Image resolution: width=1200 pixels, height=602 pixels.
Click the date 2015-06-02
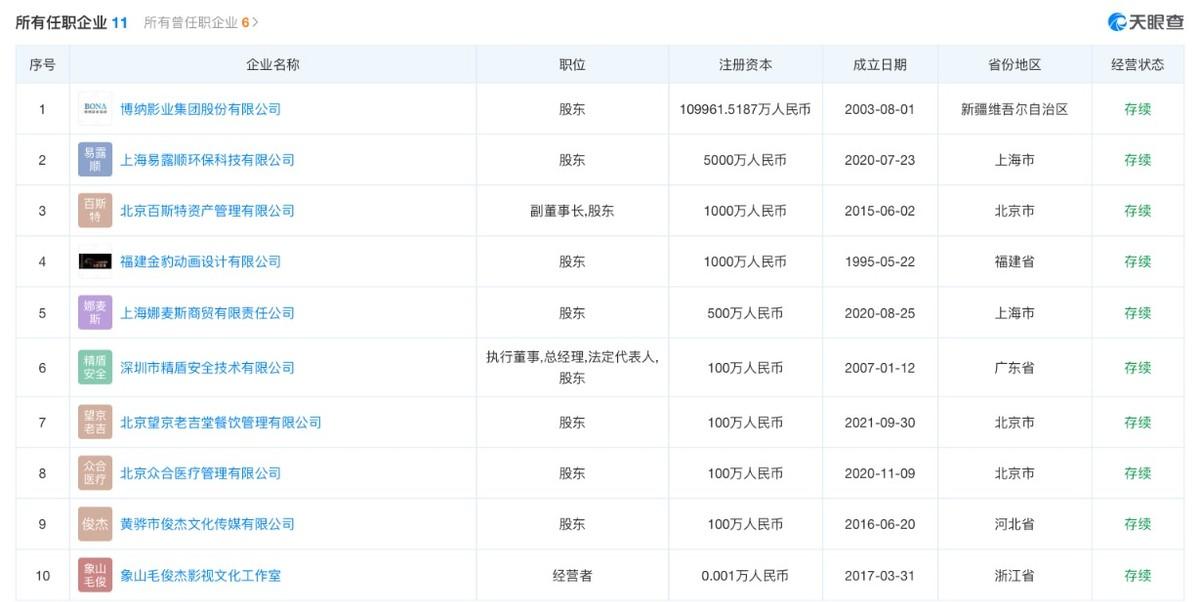880,211
